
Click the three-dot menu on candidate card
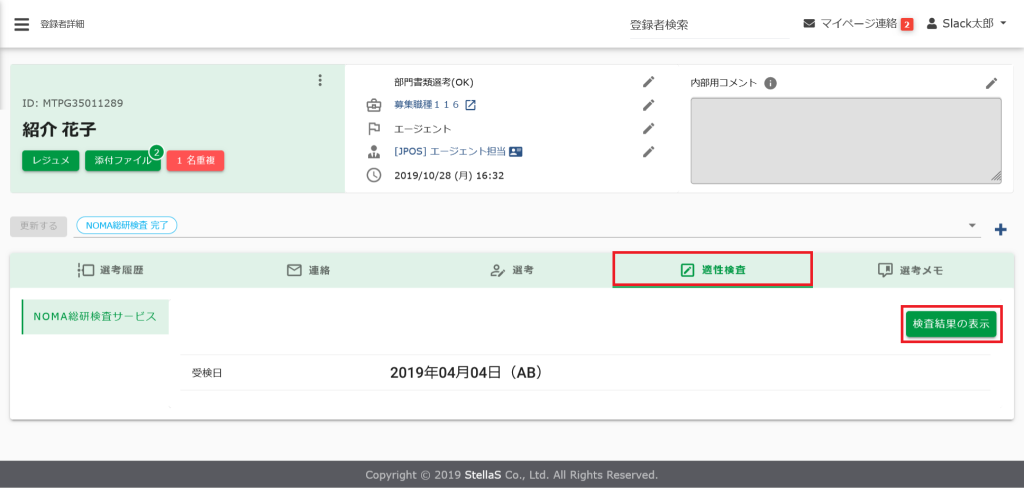320,81
